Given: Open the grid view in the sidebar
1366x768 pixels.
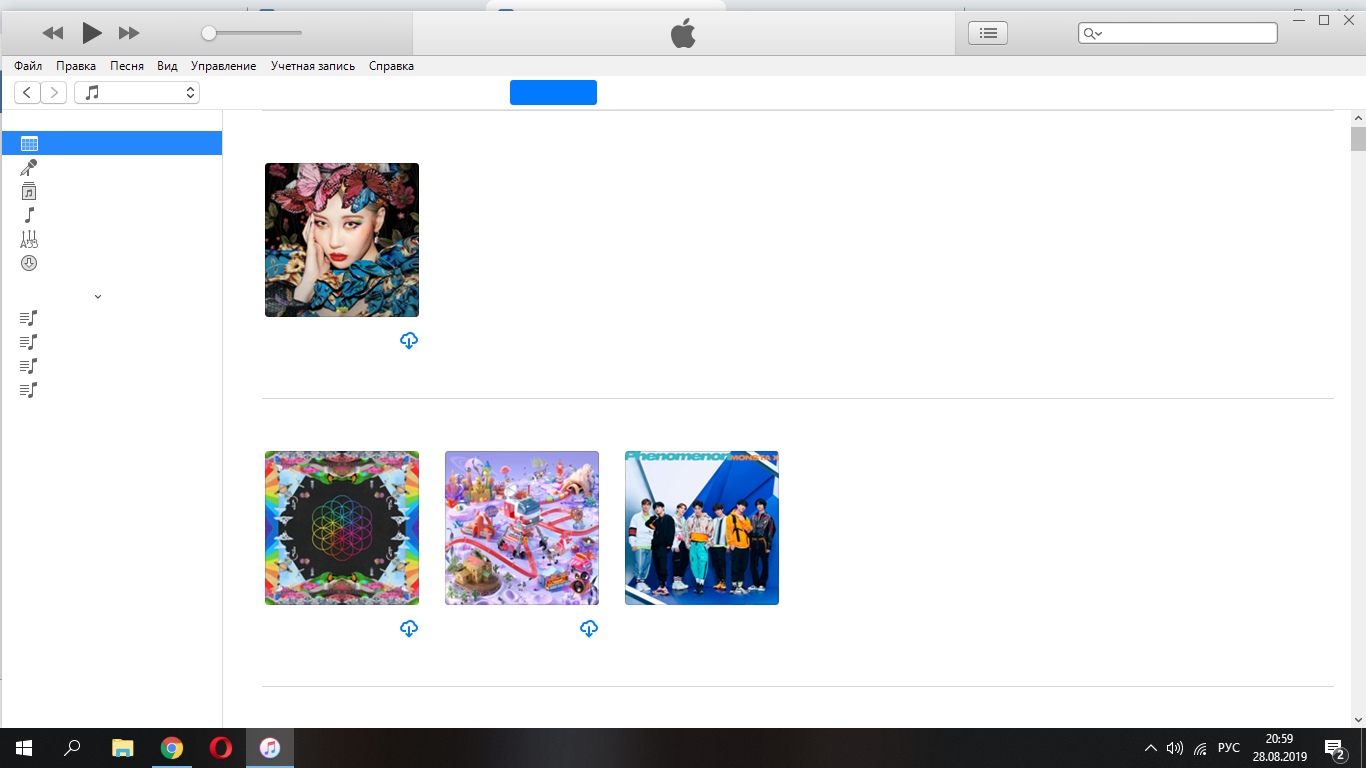Looking at the screenshot, I should pyautogui.click(x=111, y=144).
